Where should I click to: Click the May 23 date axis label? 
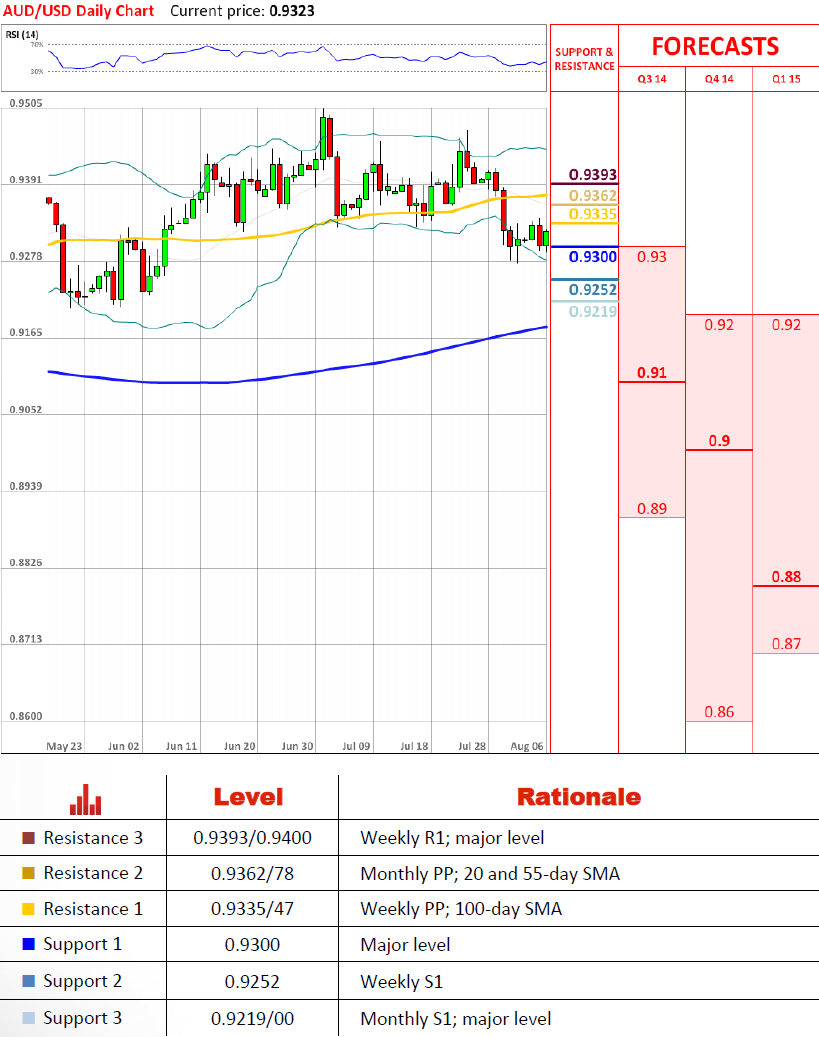64,746
